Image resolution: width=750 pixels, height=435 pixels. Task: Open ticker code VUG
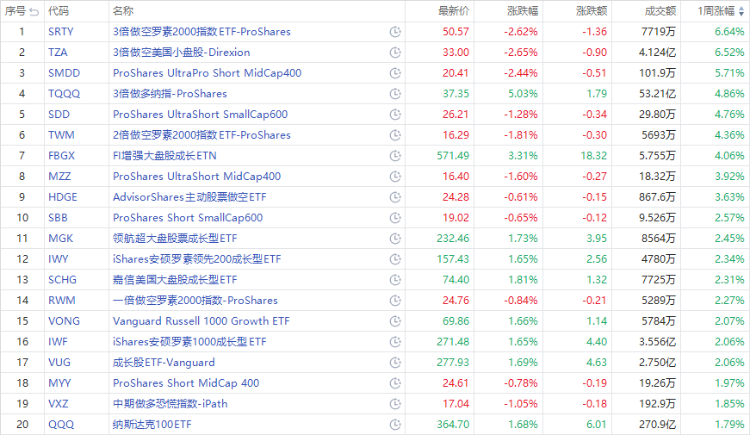59,362
